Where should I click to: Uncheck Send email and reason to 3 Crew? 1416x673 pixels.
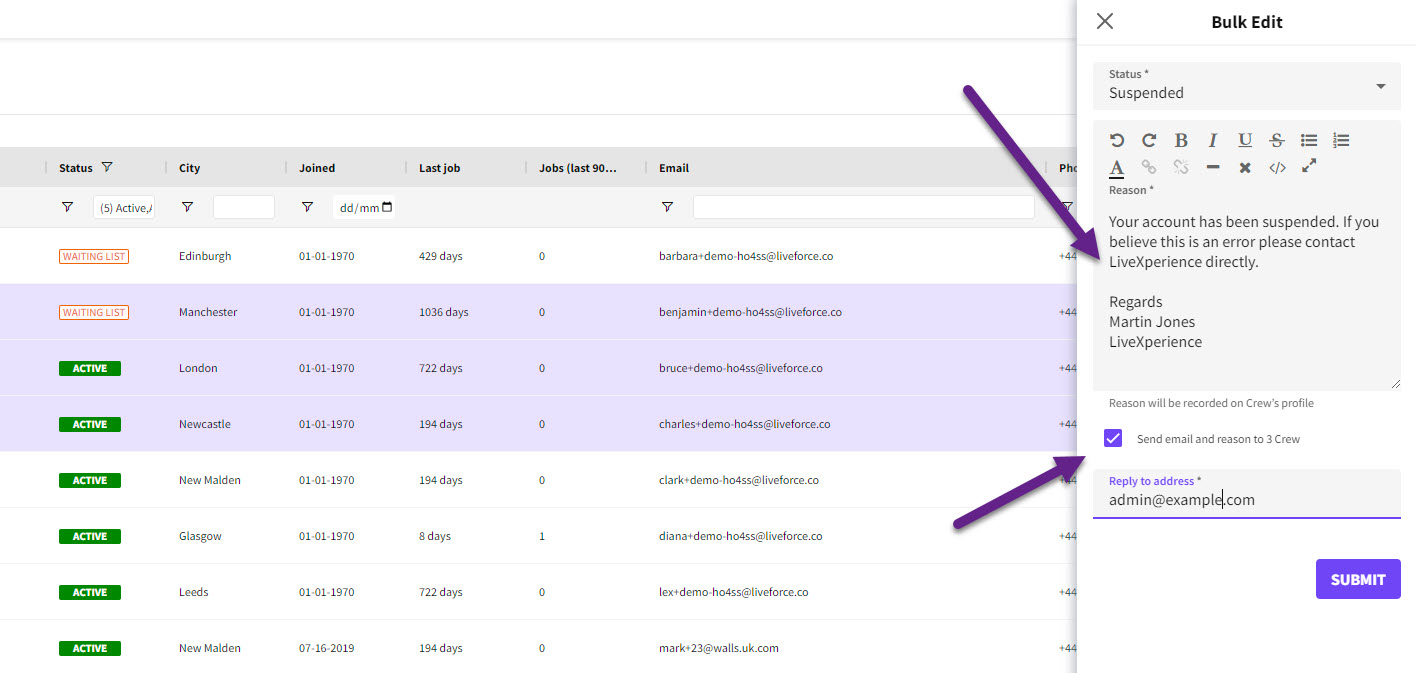point(1113,438)
